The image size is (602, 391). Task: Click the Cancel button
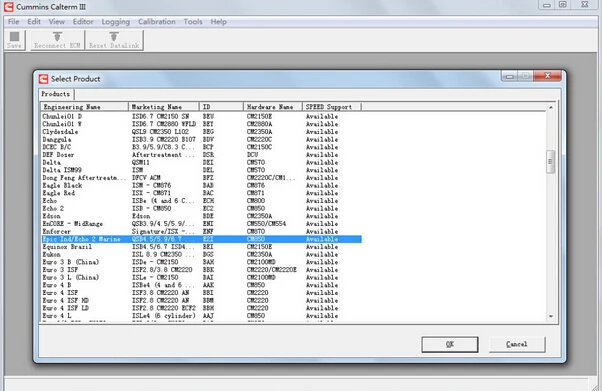517,344
